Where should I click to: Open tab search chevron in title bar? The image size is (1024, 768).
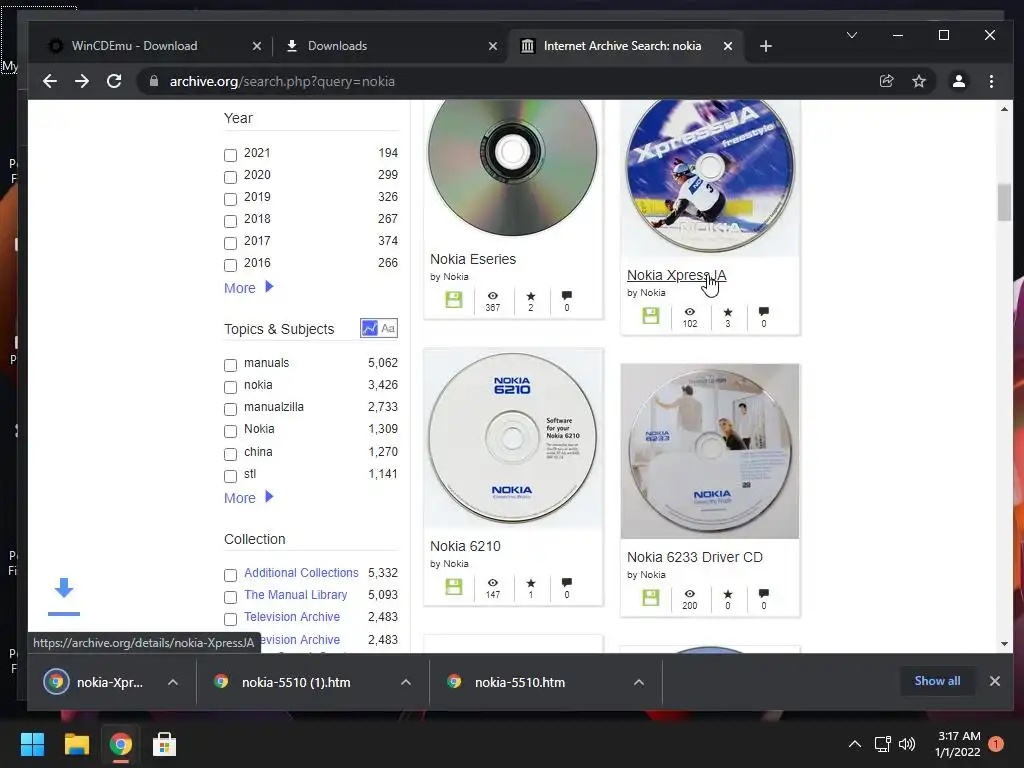click(x=852, y=35)
